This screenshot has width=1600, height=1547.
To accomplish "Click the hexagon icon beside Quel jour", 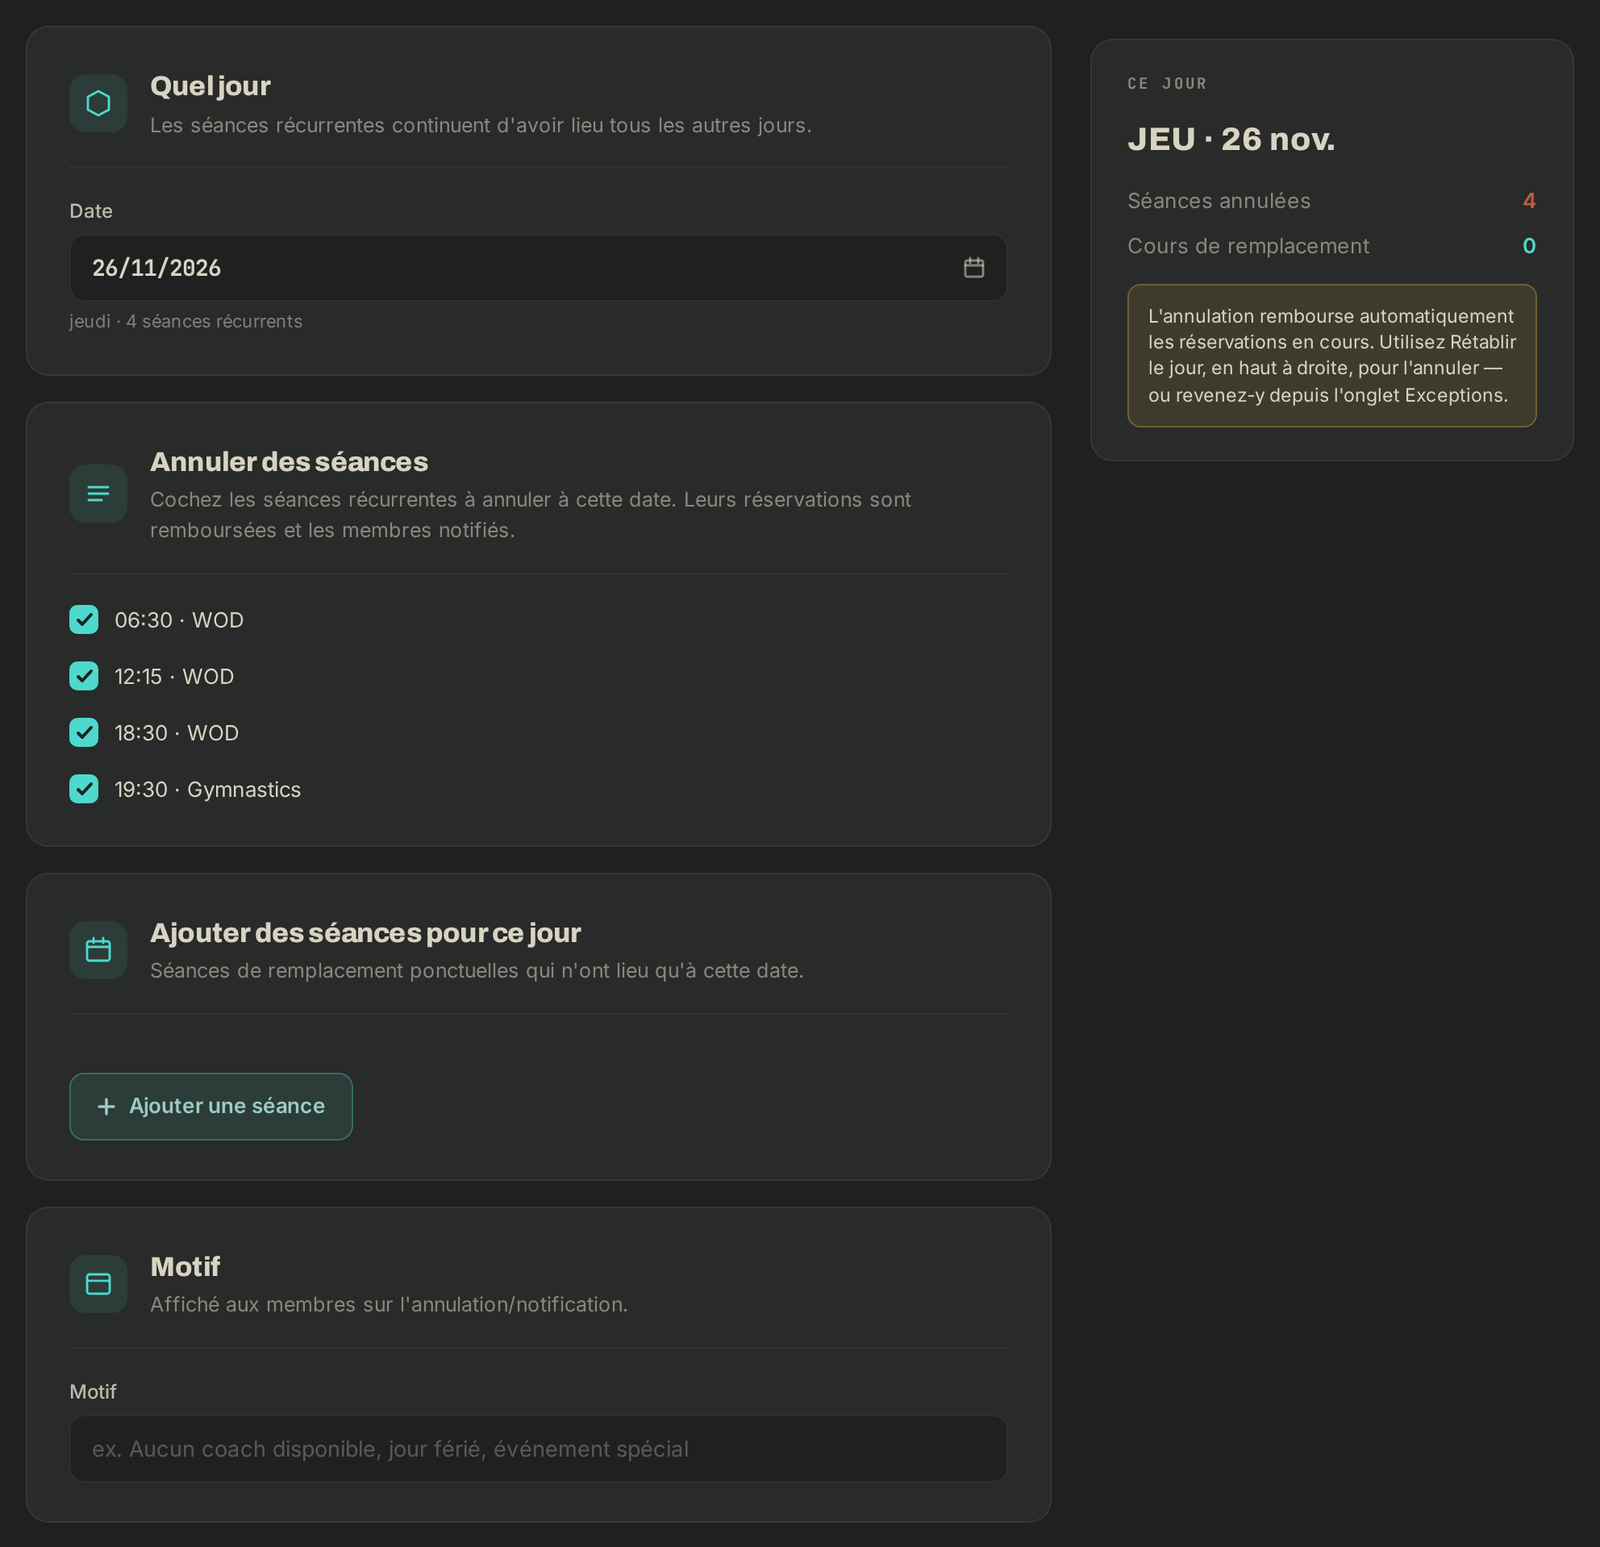I will point(98,103).
